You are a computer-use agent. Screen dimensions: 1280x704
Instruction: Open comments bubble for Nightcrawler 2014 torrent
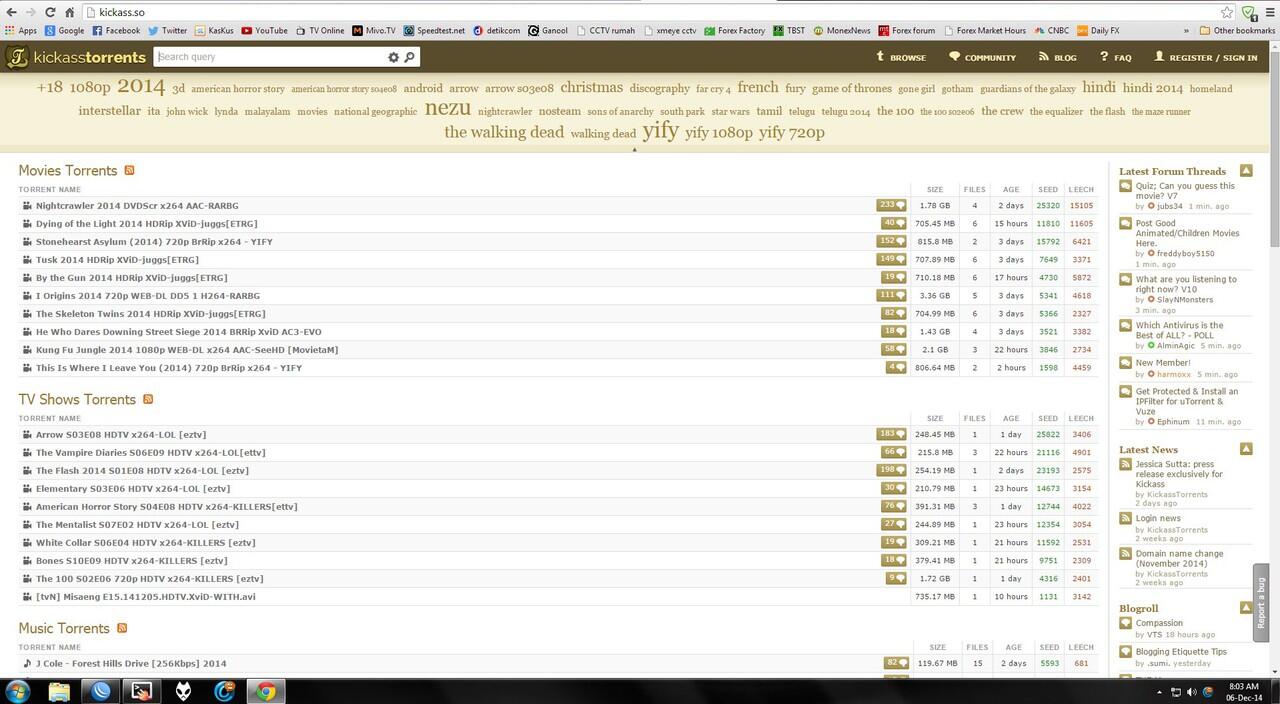click(891, 205)
